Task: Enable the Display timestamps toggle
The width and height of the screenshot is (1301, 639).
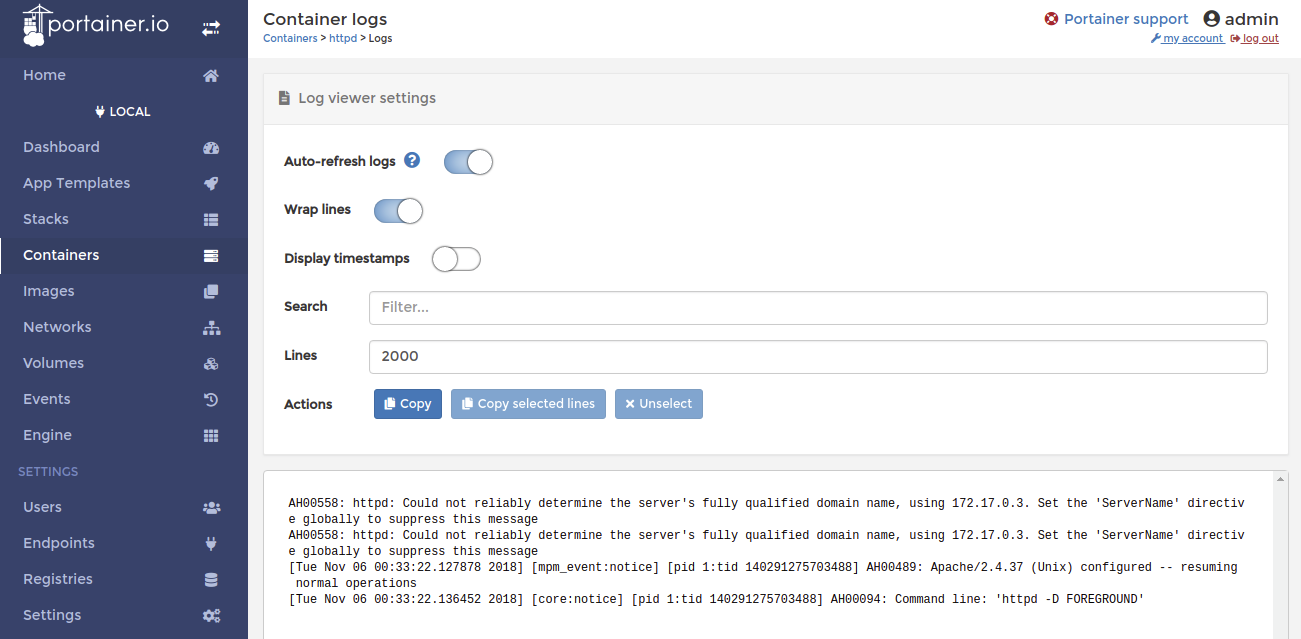Action: pyautogui.click(x=456, y=259)
